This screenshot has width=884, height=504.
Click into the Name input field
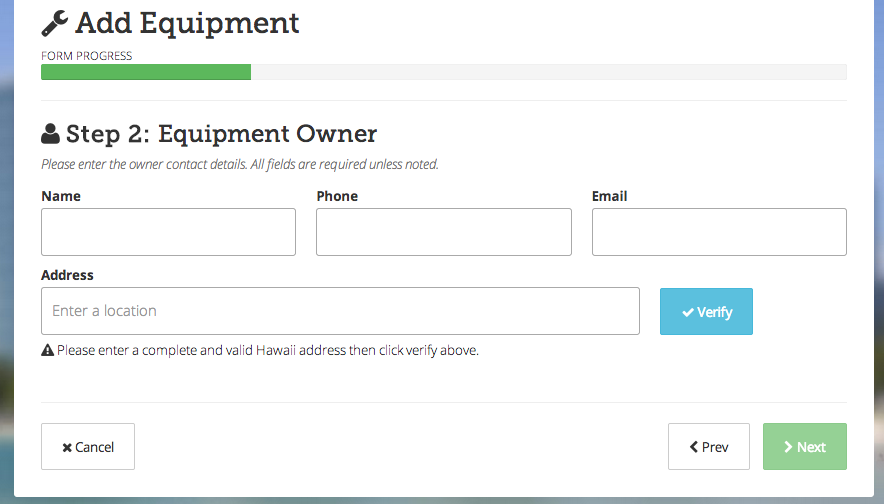pos(168,232)
